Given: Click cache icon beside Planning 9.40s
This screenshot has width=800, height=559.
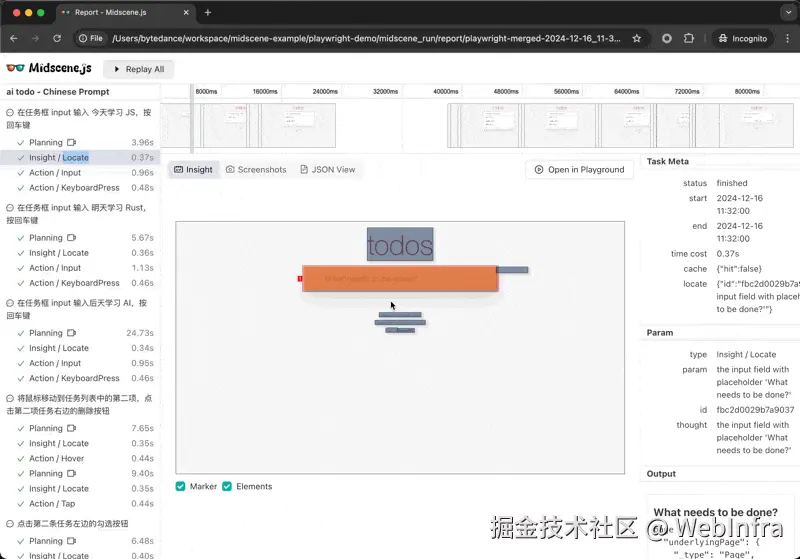Looking at the screenshot, I should click(71, 473).
